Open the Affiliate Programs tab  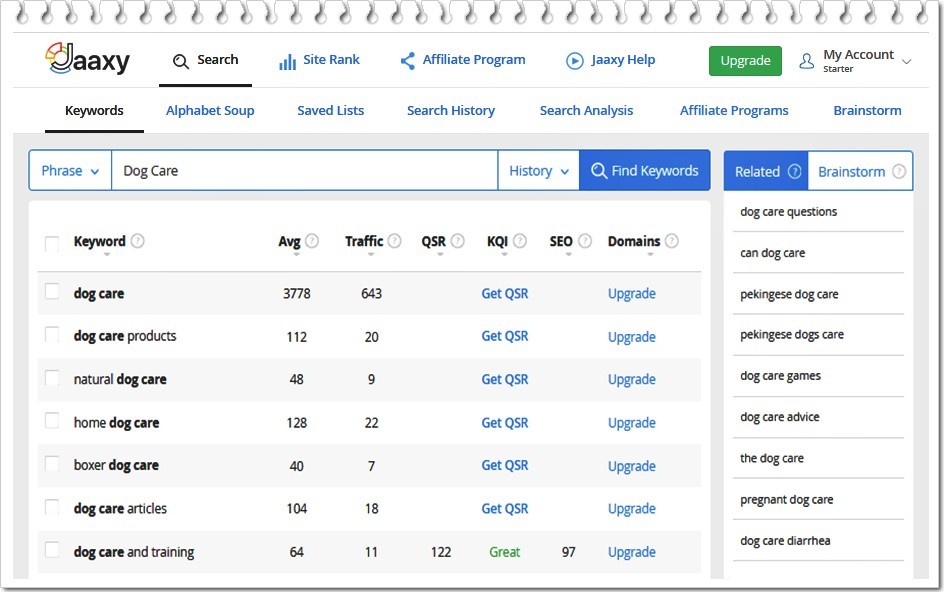click(734, 111)
